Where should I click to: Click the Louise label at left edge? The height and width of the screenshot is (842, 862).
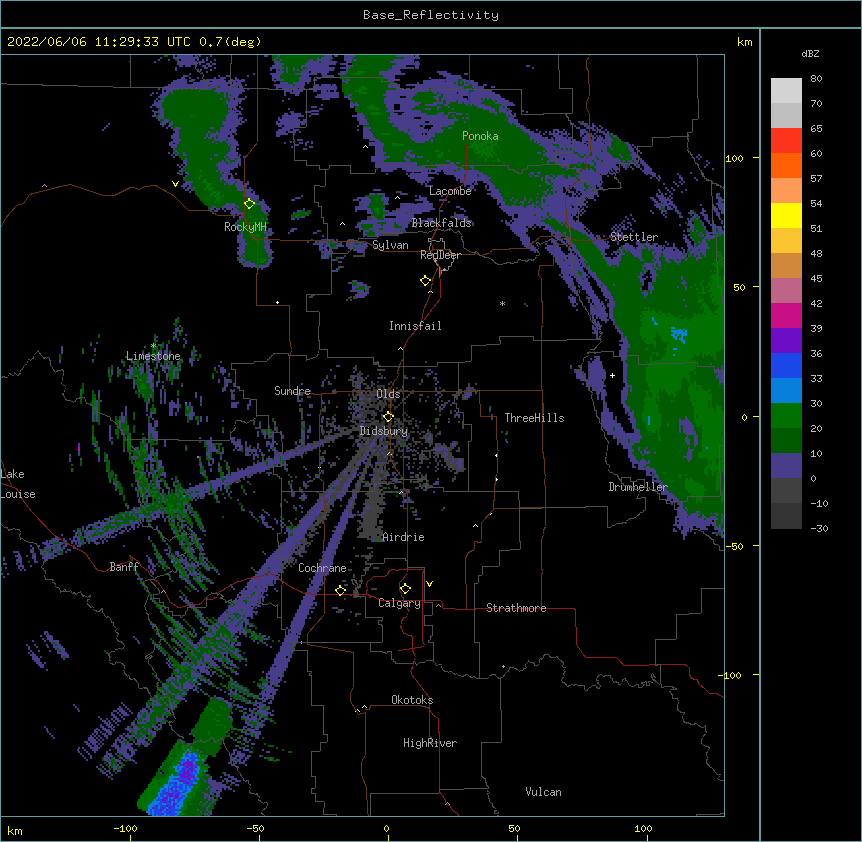click(x=18, y=494)
